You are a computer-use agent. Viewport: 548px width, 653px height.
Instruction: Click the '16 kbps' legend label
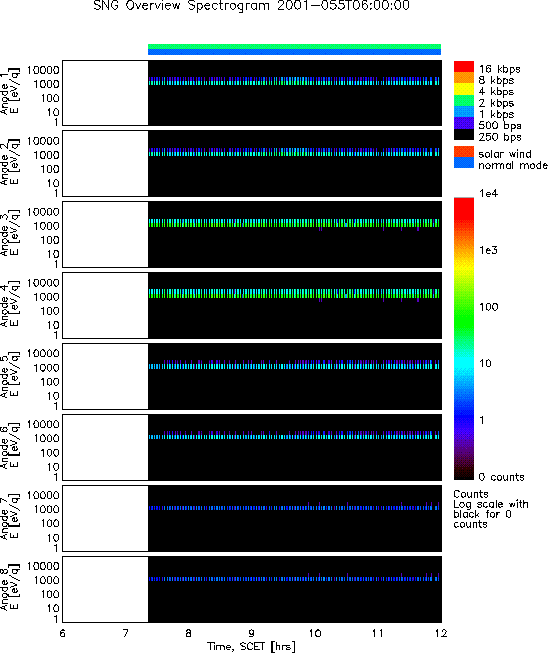(499, 69)
